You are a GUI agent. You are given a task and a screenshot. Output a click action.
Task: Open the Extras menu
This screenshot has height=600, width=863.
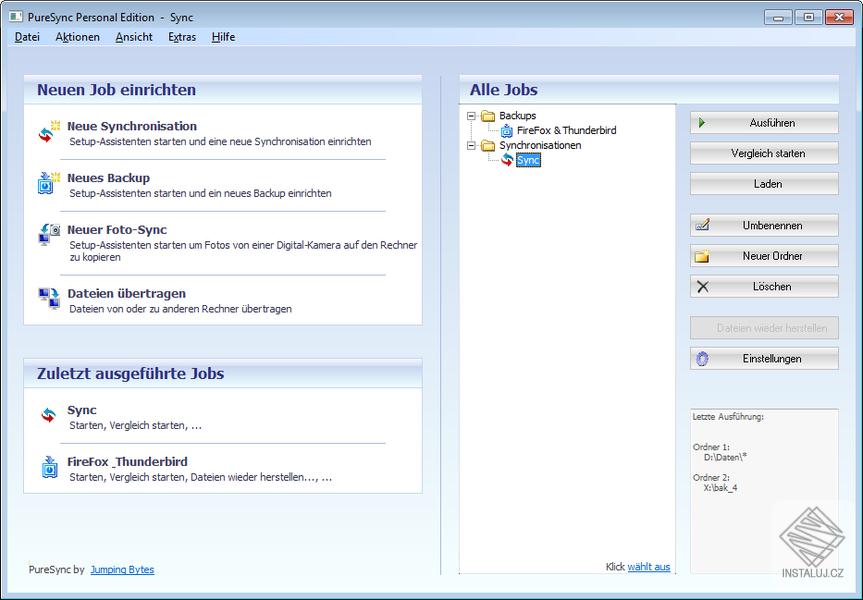point(182,37)
